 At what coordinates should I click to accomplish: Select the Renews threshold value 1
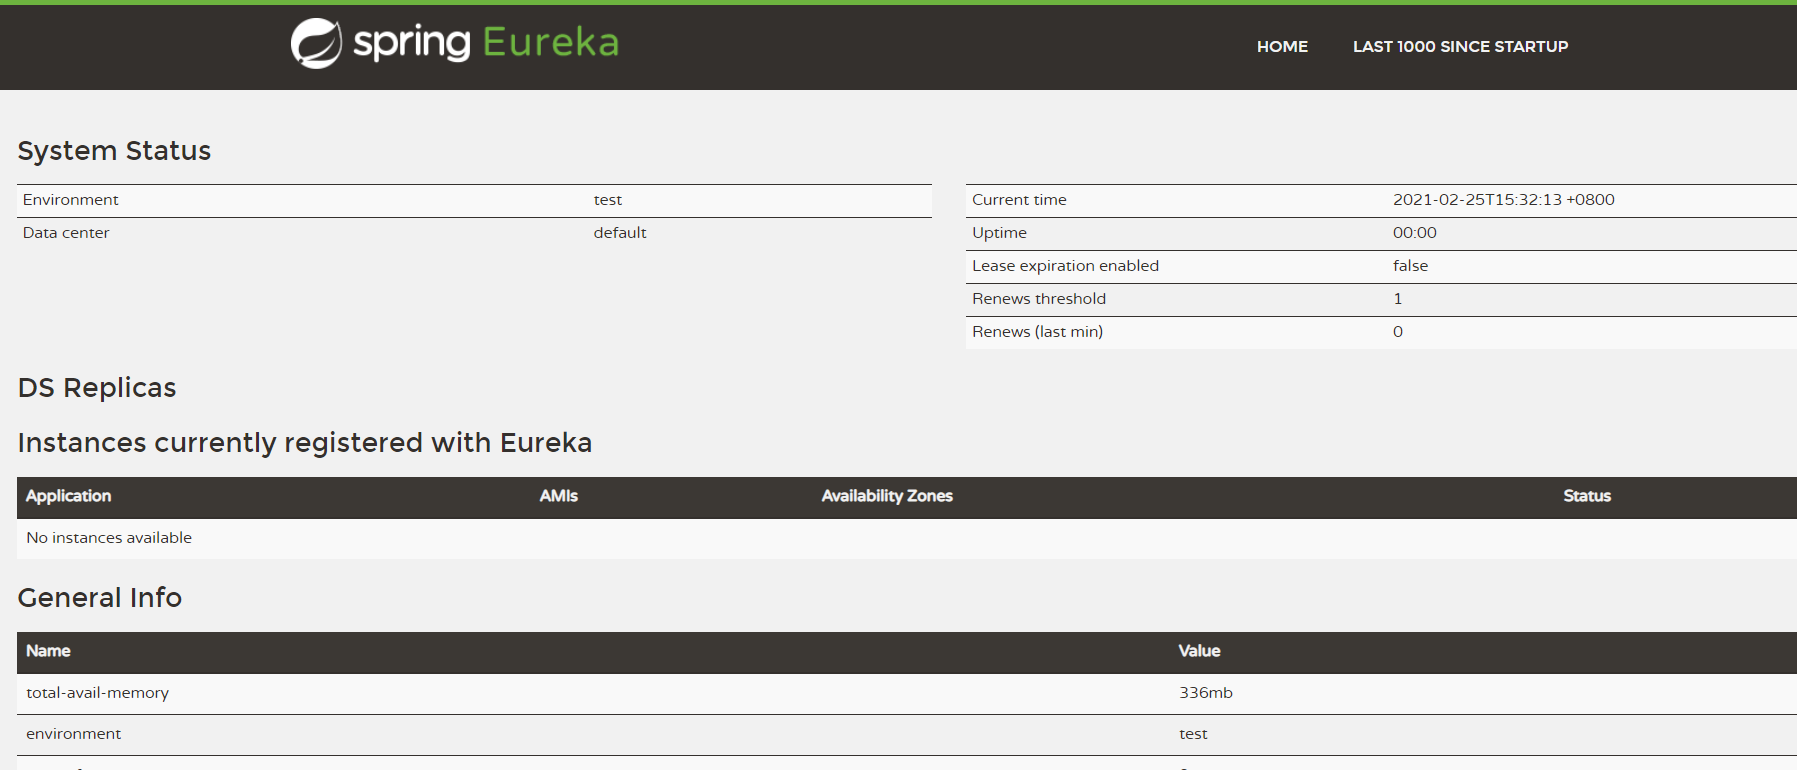(x=1398, y=299)
